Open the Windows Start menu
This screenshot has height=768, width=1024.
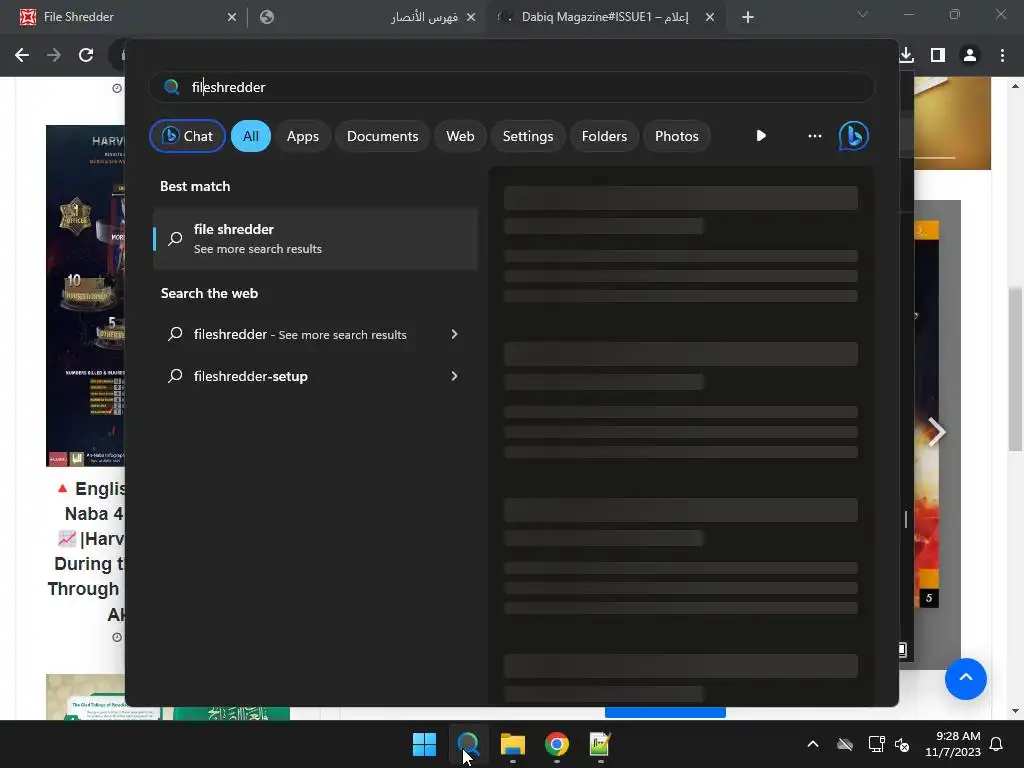[424, 744]
